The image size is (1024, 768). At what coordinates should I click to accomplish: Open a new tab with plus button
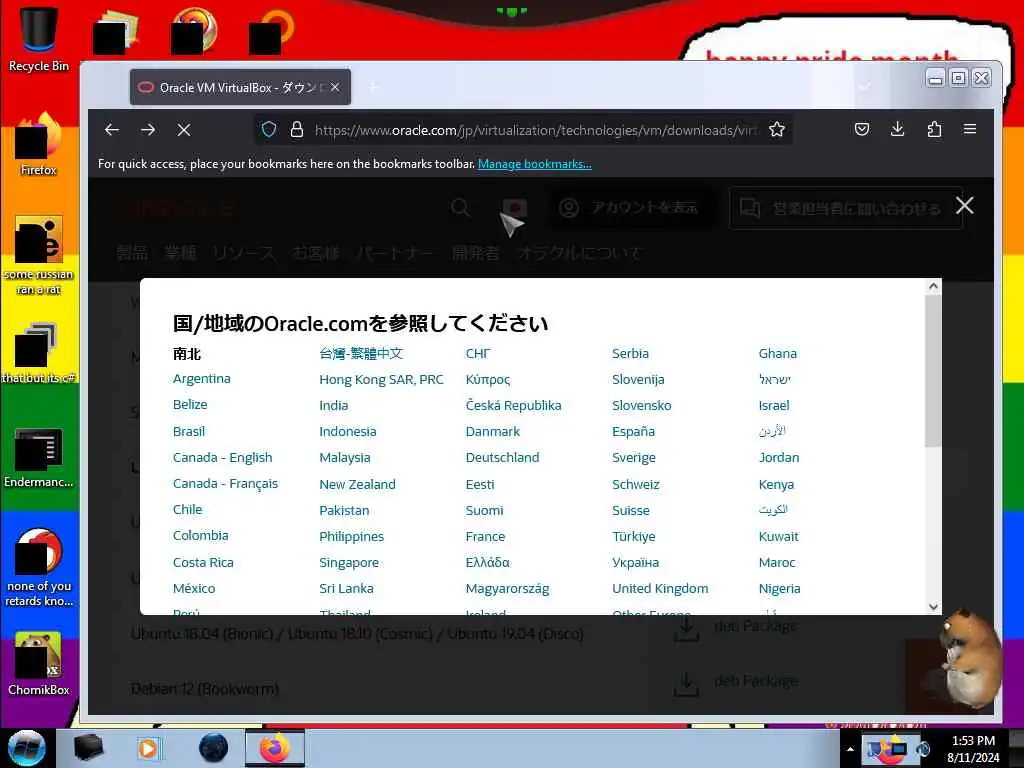(374, 88)
